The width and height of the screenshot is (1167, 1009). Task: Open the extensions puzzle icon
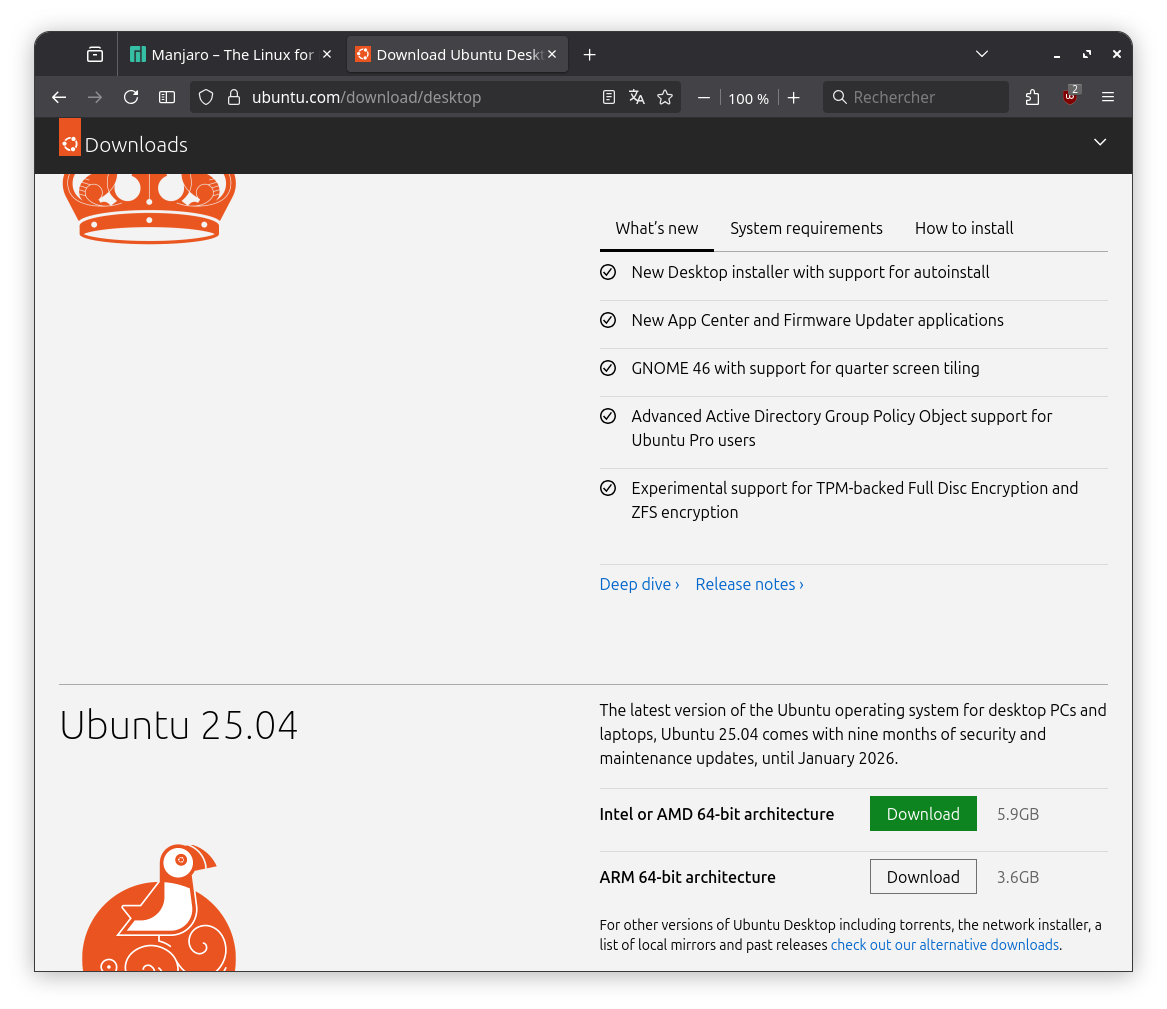(1032, 97)
